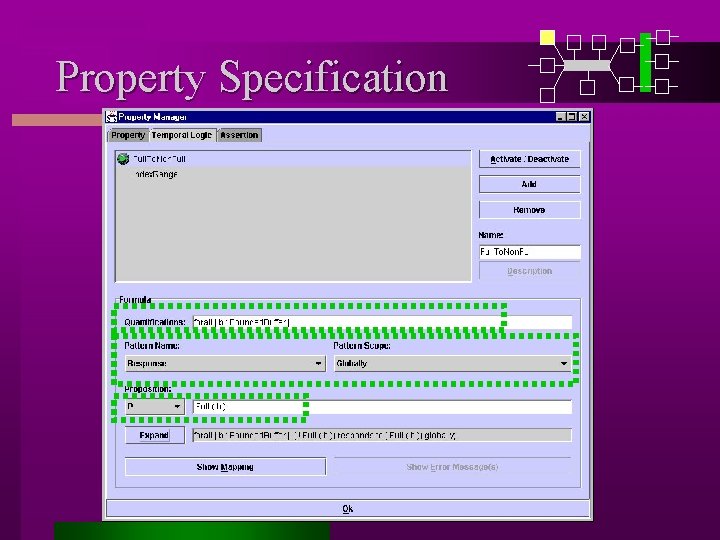720x540 pixels.
Task: Click the expanded formula text field
Action: click(382, 435)
